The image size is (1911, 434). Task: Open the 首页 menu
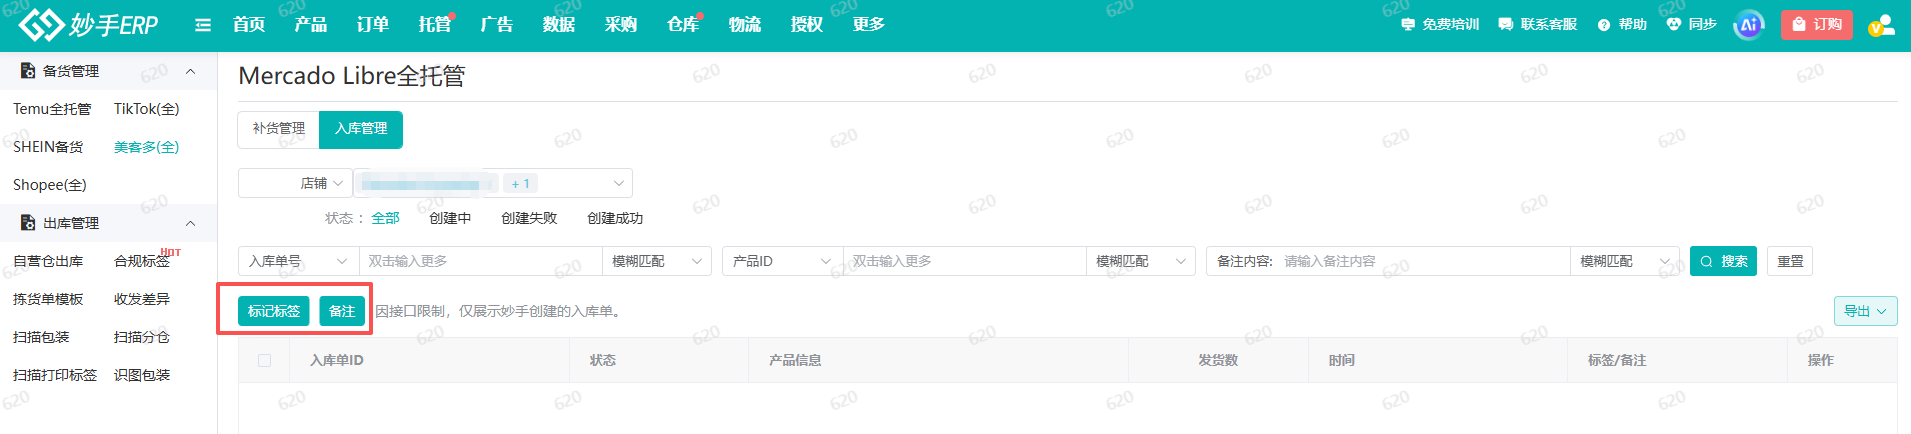[249, 25]
